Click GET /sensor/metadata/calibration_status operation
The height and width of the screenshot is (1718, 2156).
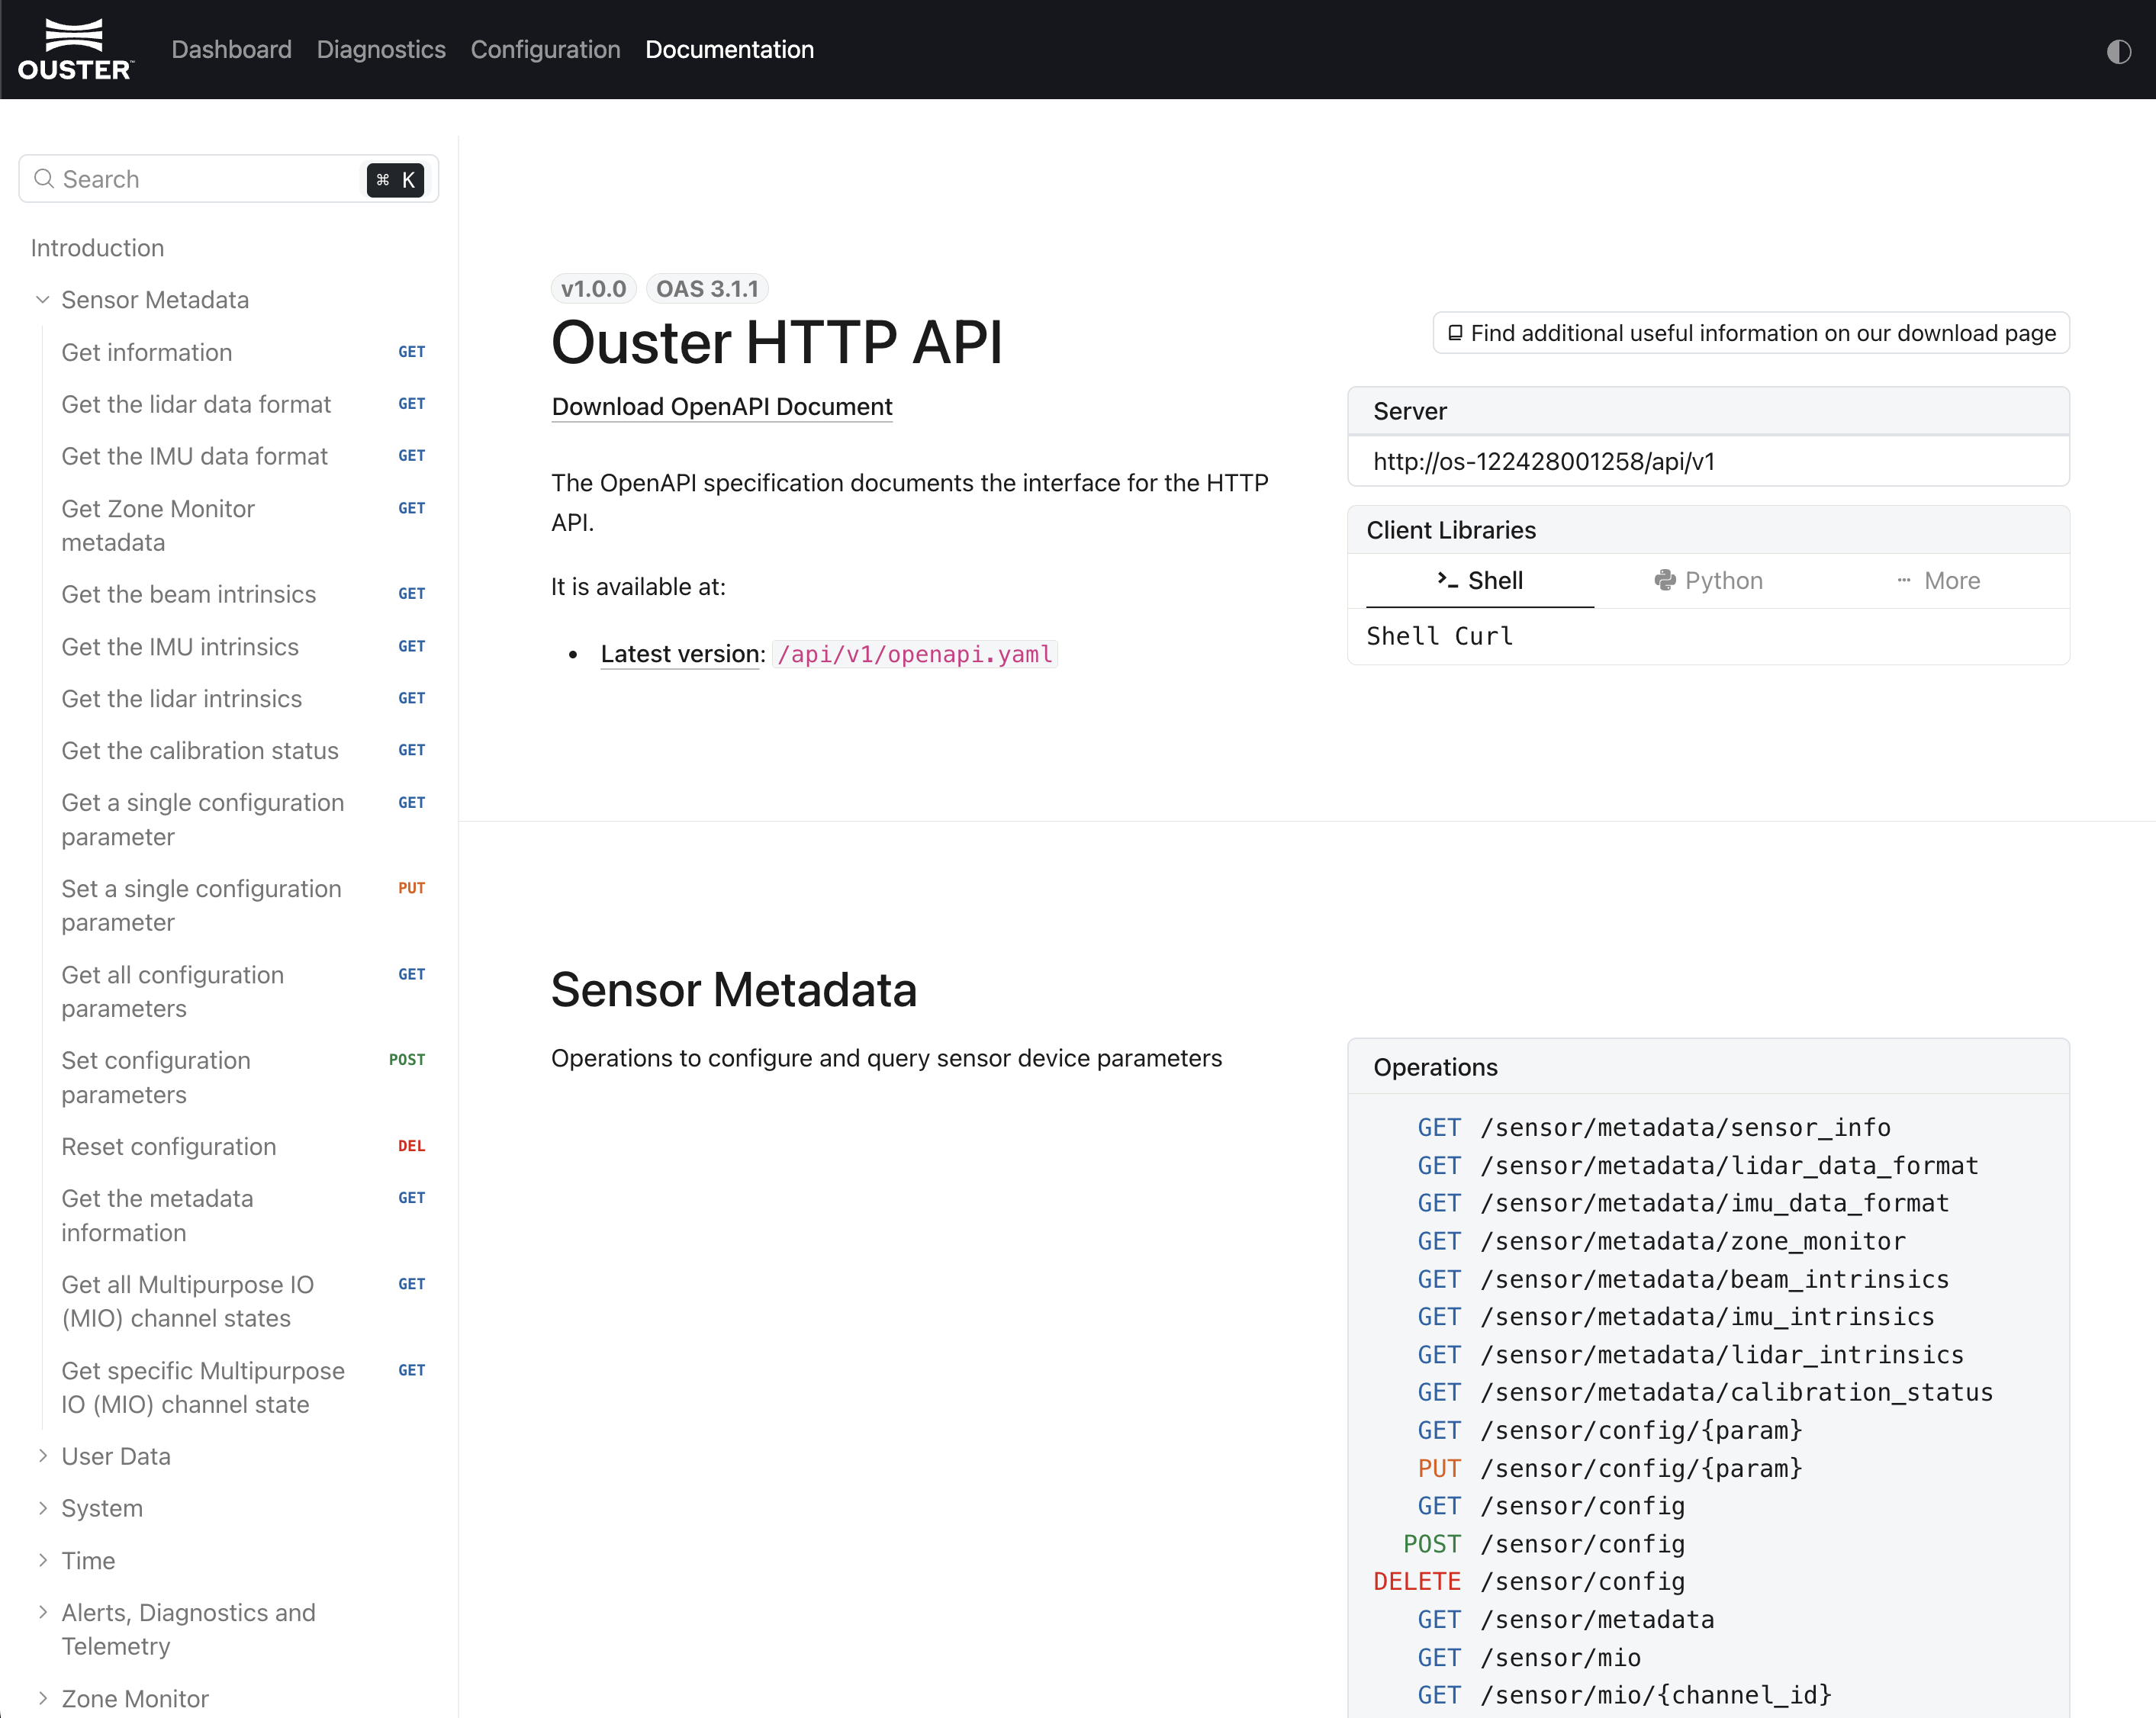1705,1392
